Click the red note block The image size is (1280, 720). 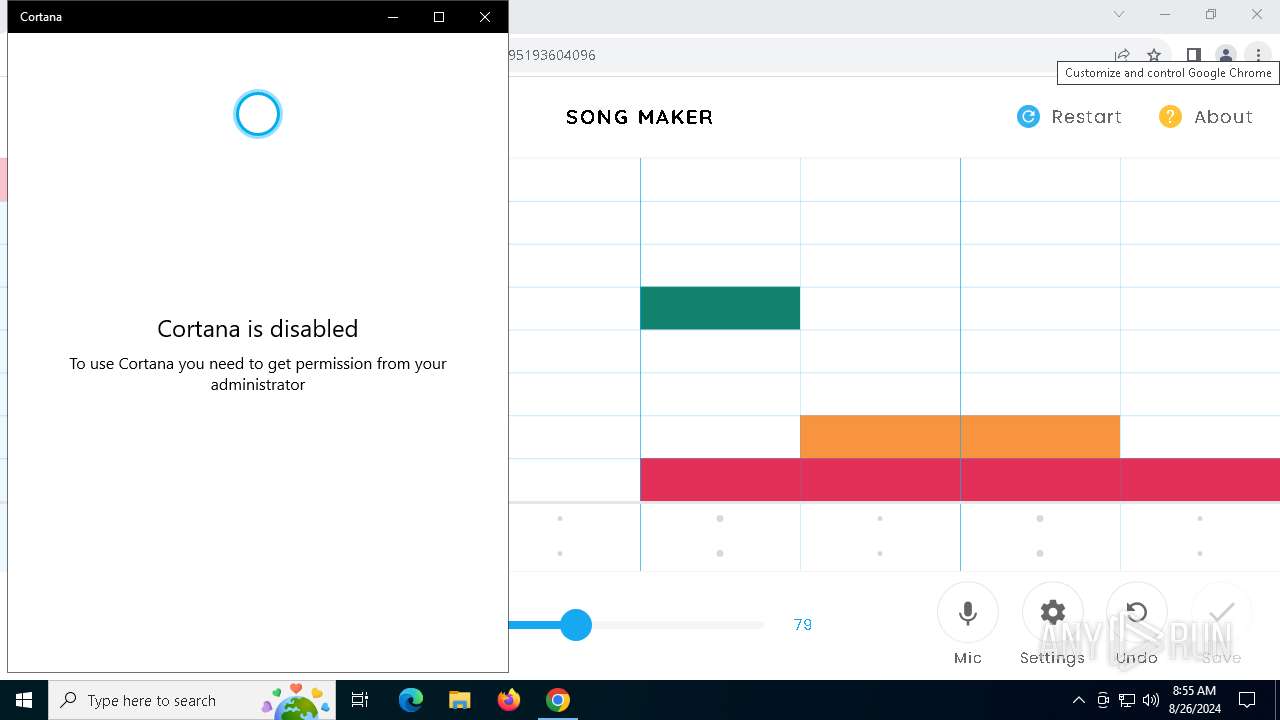(960, 480)
